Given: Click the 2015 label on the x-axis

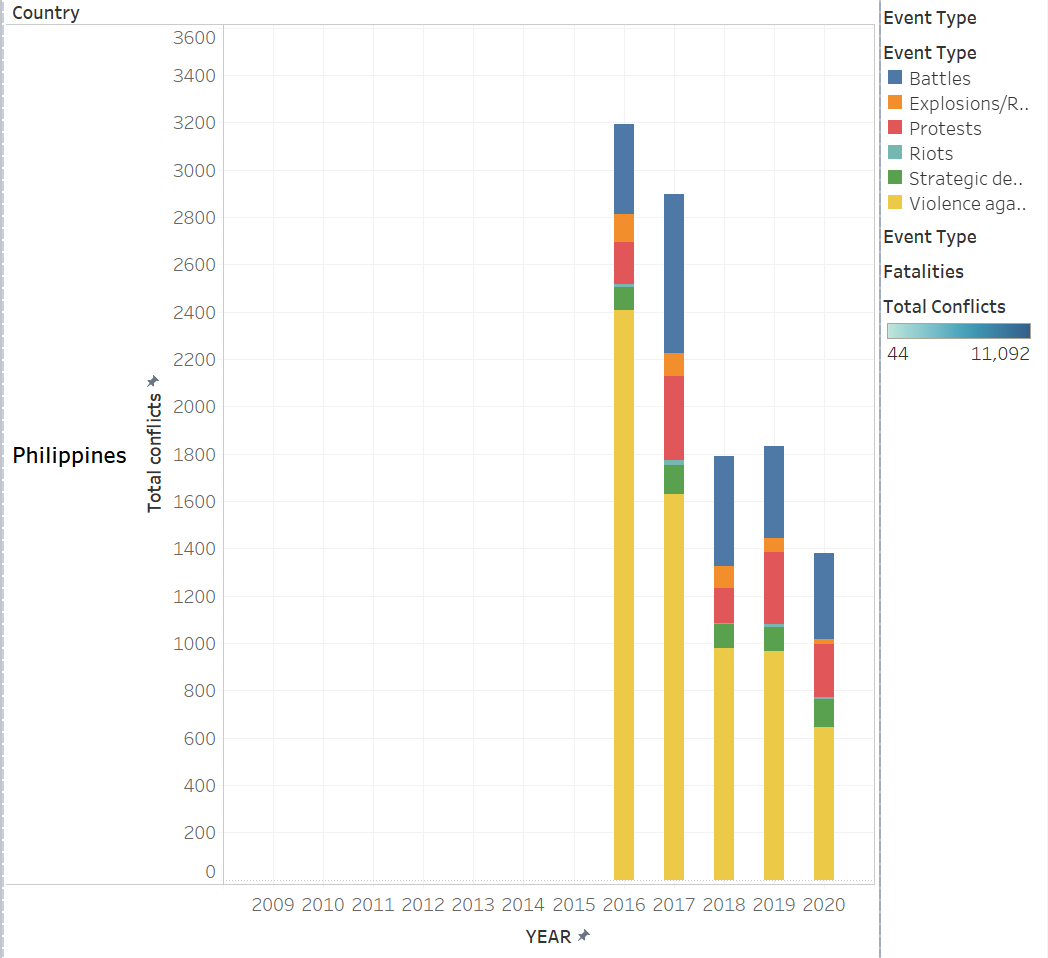Looking at the screenshot, I should 573,905.
